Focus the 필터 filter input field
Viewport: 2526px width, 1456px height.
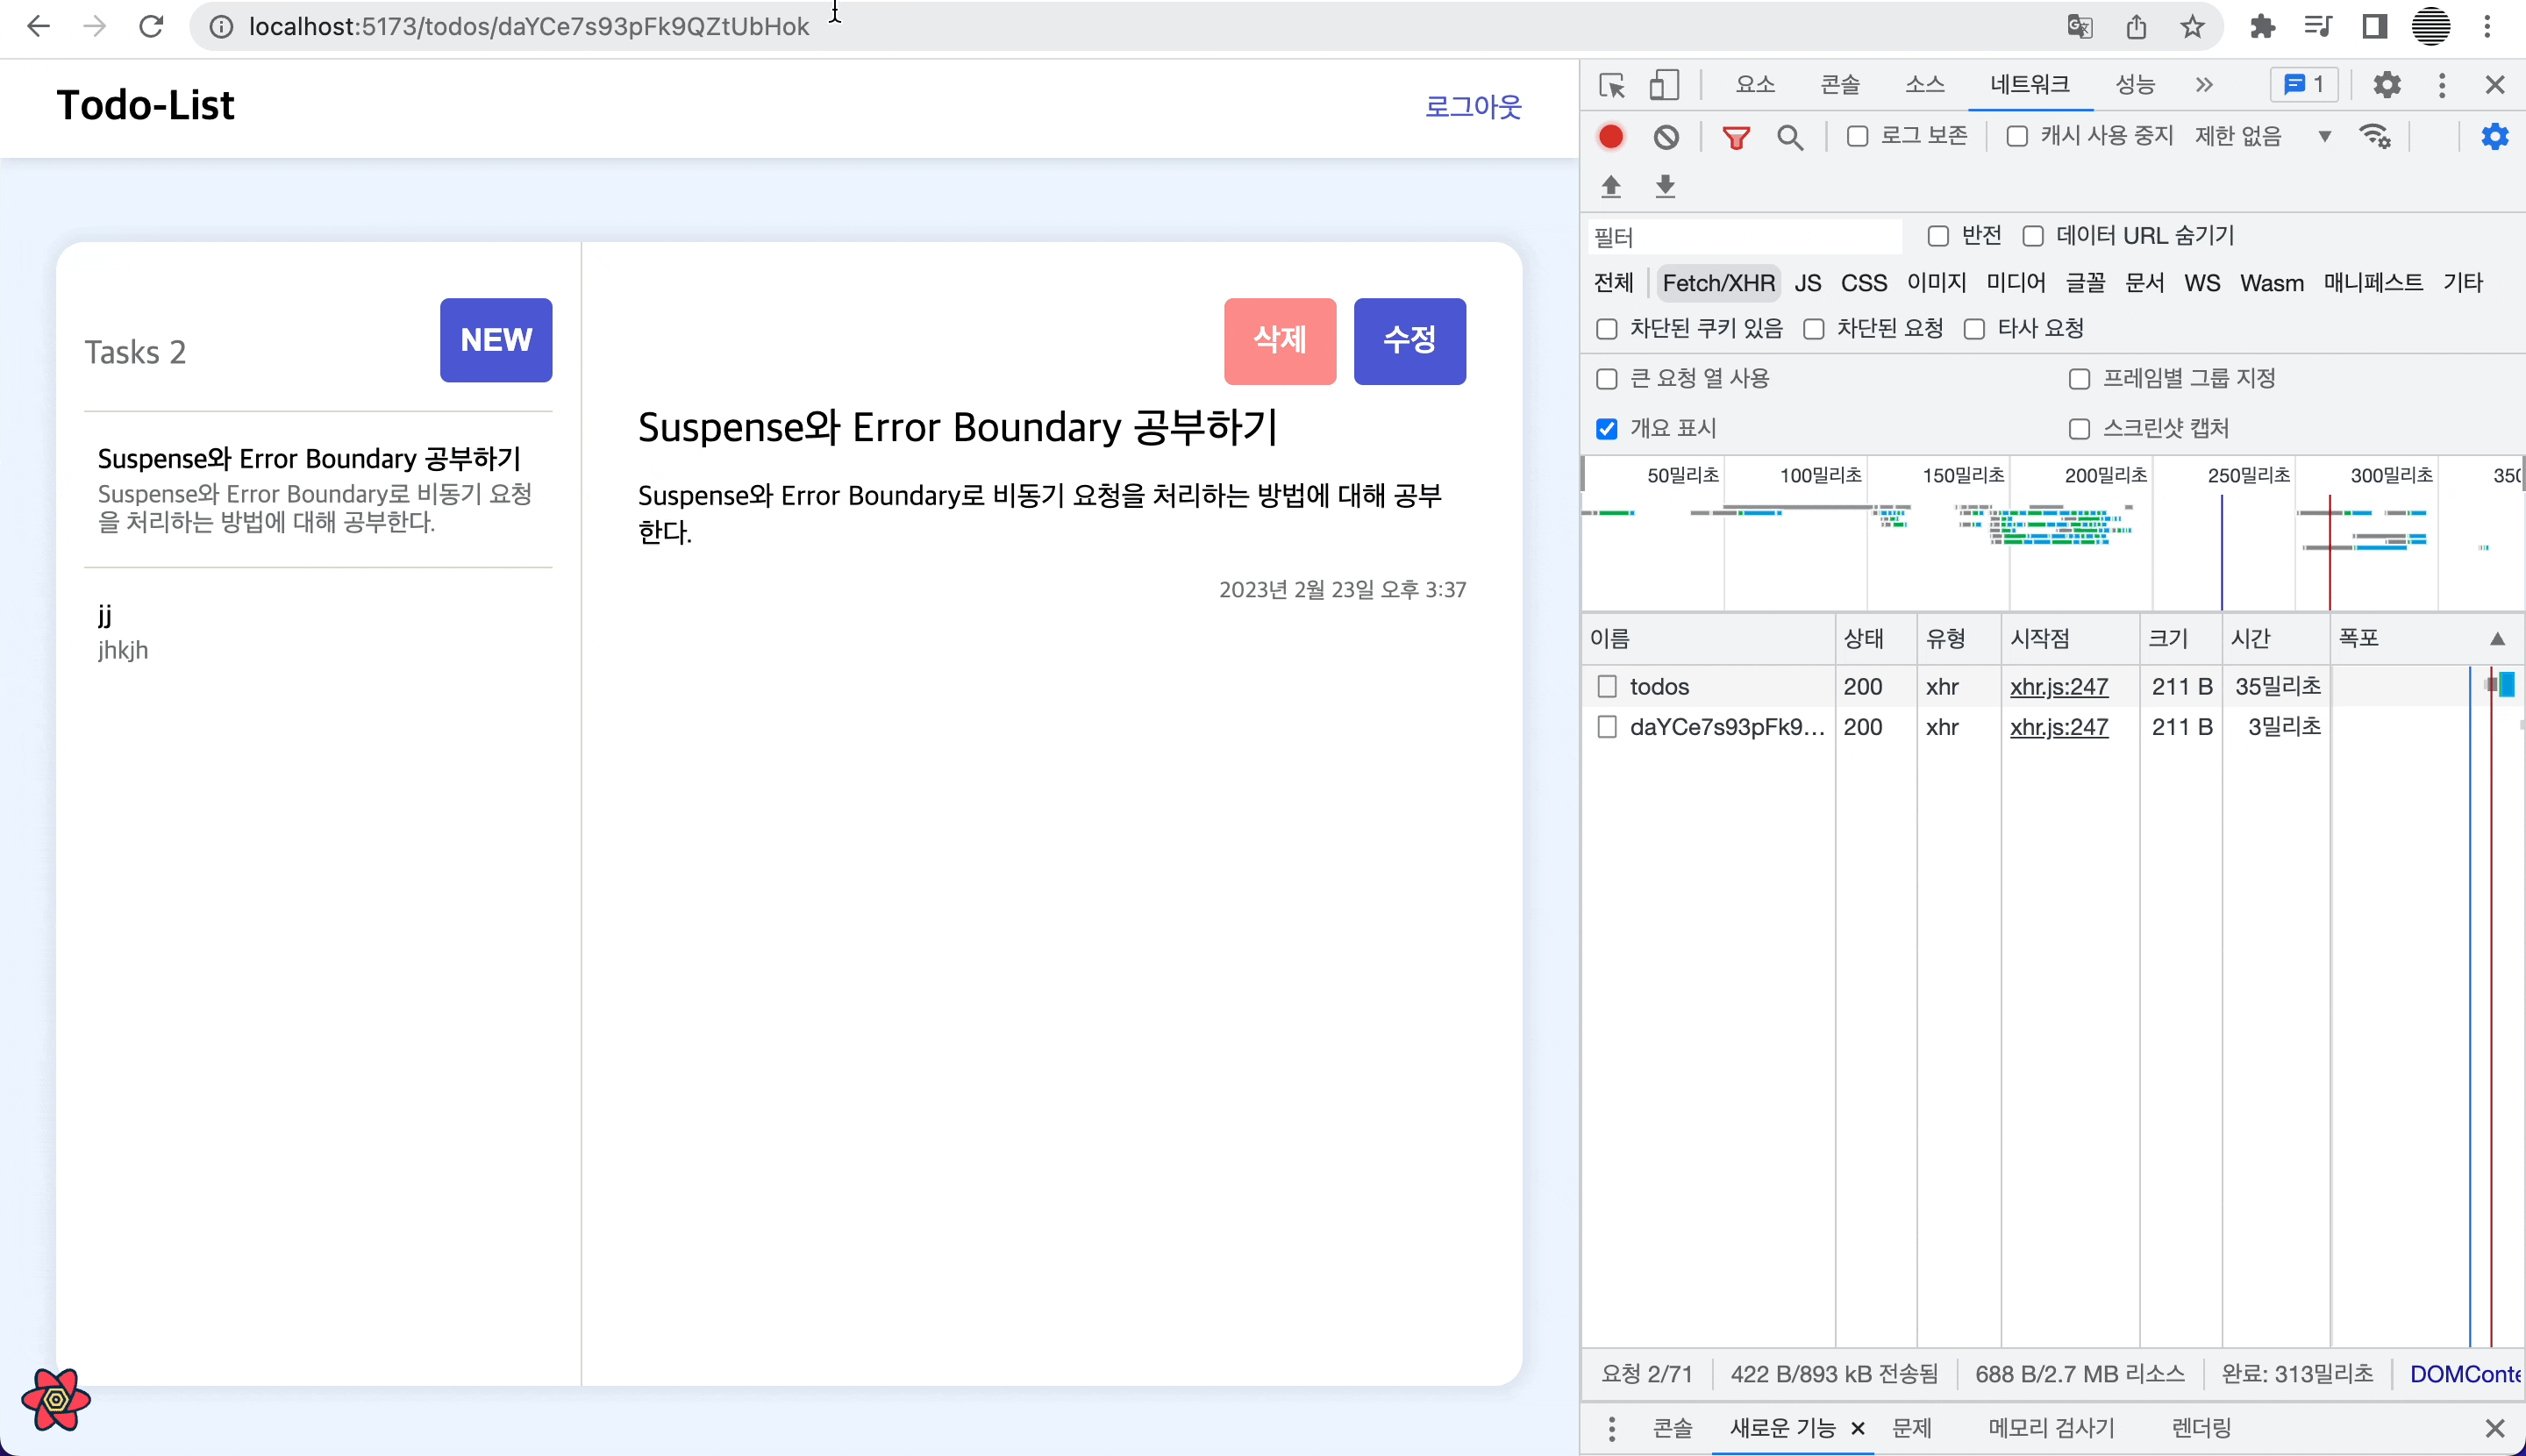pos(1744,237)
